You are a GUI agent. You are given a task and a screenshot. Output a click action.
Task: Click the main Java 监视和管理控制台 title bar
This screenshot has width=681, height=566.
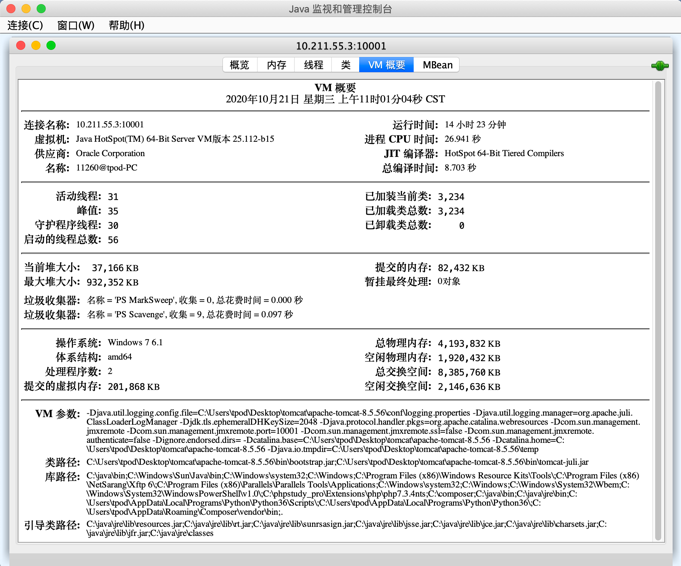click(x=340, y=8)
